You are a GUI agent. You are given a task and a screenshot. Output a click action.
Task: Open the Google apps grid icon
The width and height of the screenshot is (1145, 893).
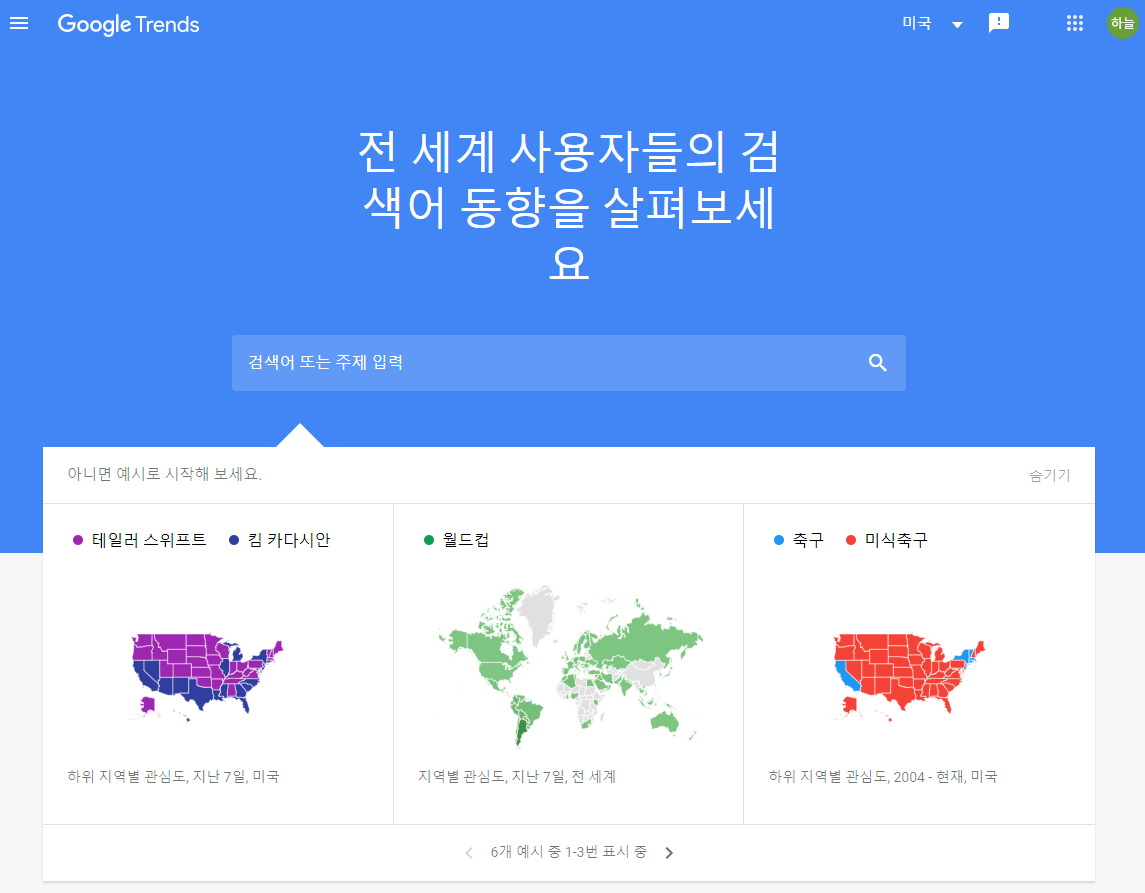click(1074, 23)
